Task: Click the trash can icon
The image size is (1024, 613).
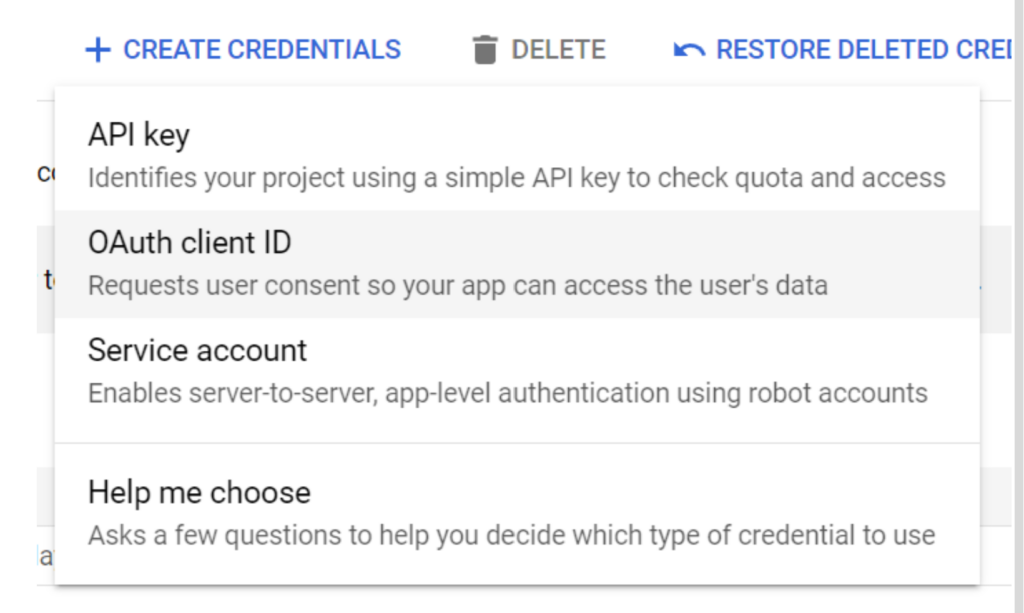Action: click(485, 50)
